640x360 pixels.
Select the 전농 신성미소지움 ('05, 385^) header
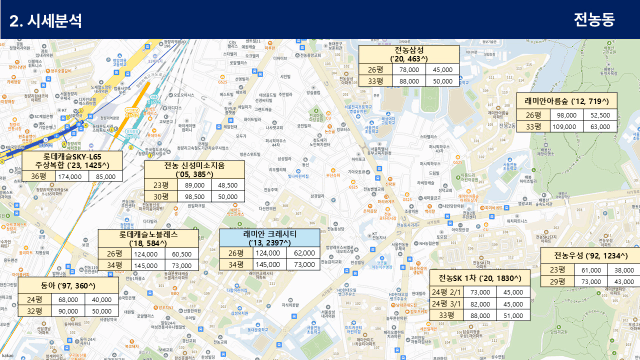(x=194, y=169)
